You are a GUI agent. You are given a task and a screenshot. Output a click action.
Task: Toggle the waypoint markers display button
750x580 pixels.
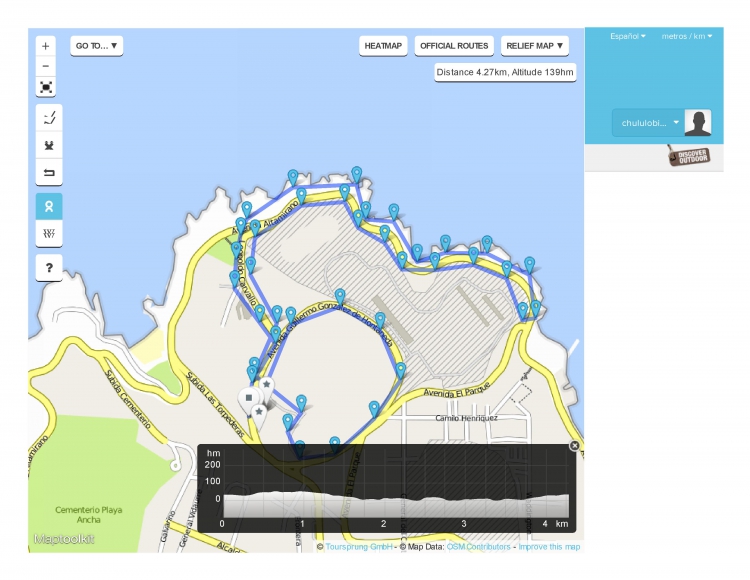click(48, 205)
